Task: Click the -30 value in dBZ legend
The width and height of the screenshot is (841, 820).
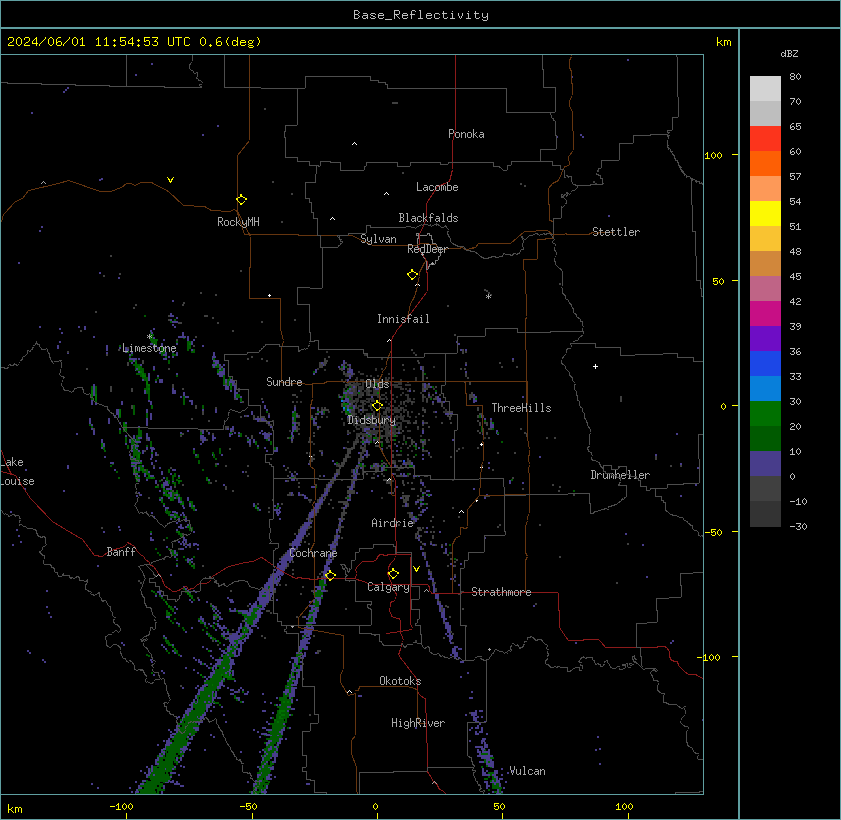Action: pos(798,527)
